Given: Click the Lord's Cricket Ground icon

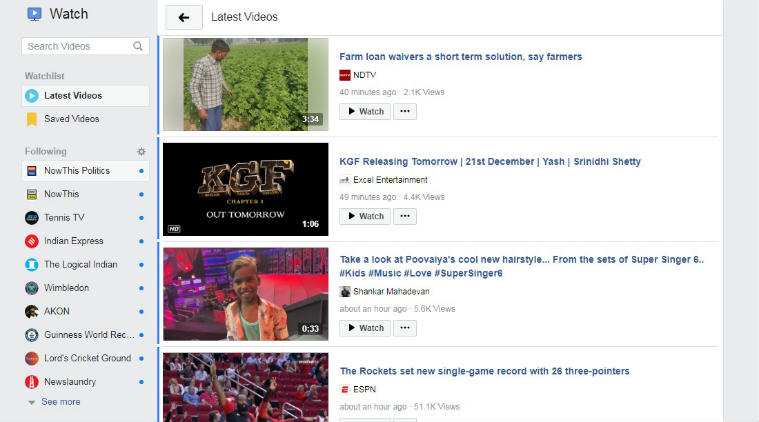Looking at the screenshot, I should (32, 359).
